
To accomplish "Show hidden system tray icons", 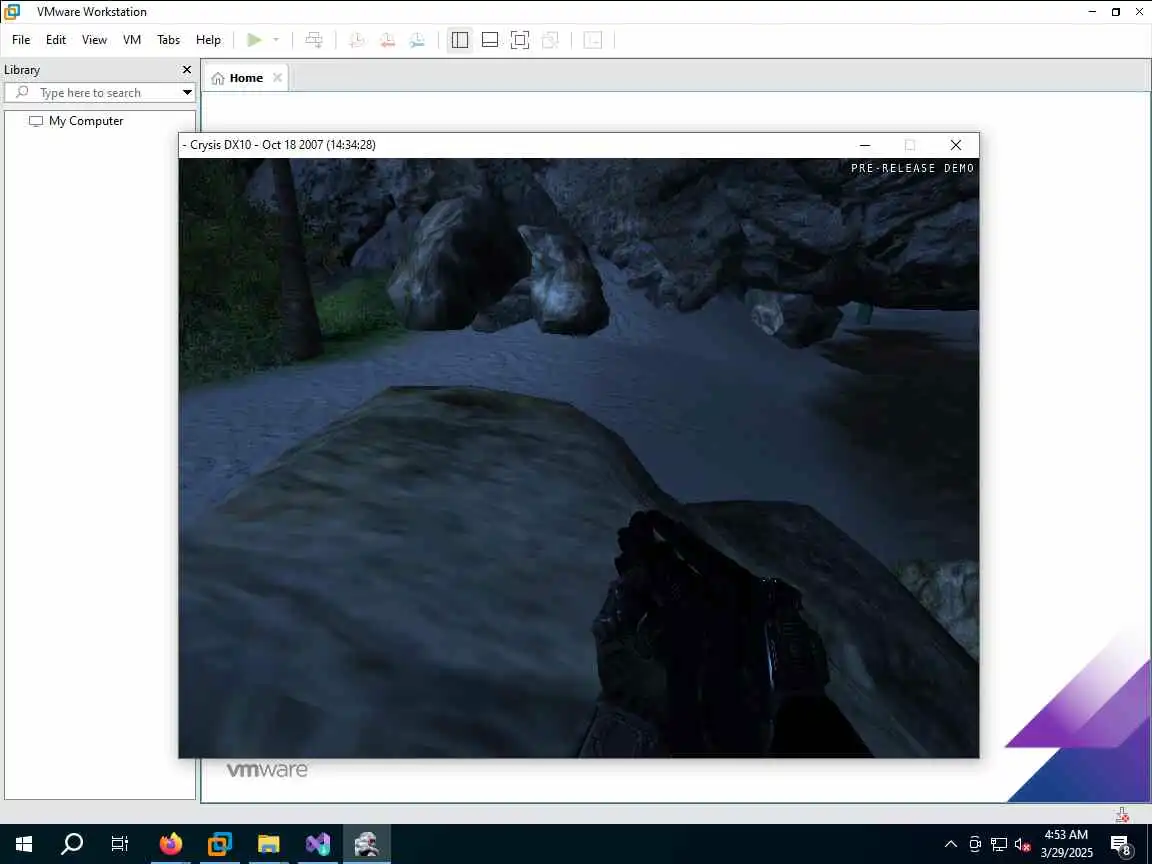I will click(x=951, y=844).
